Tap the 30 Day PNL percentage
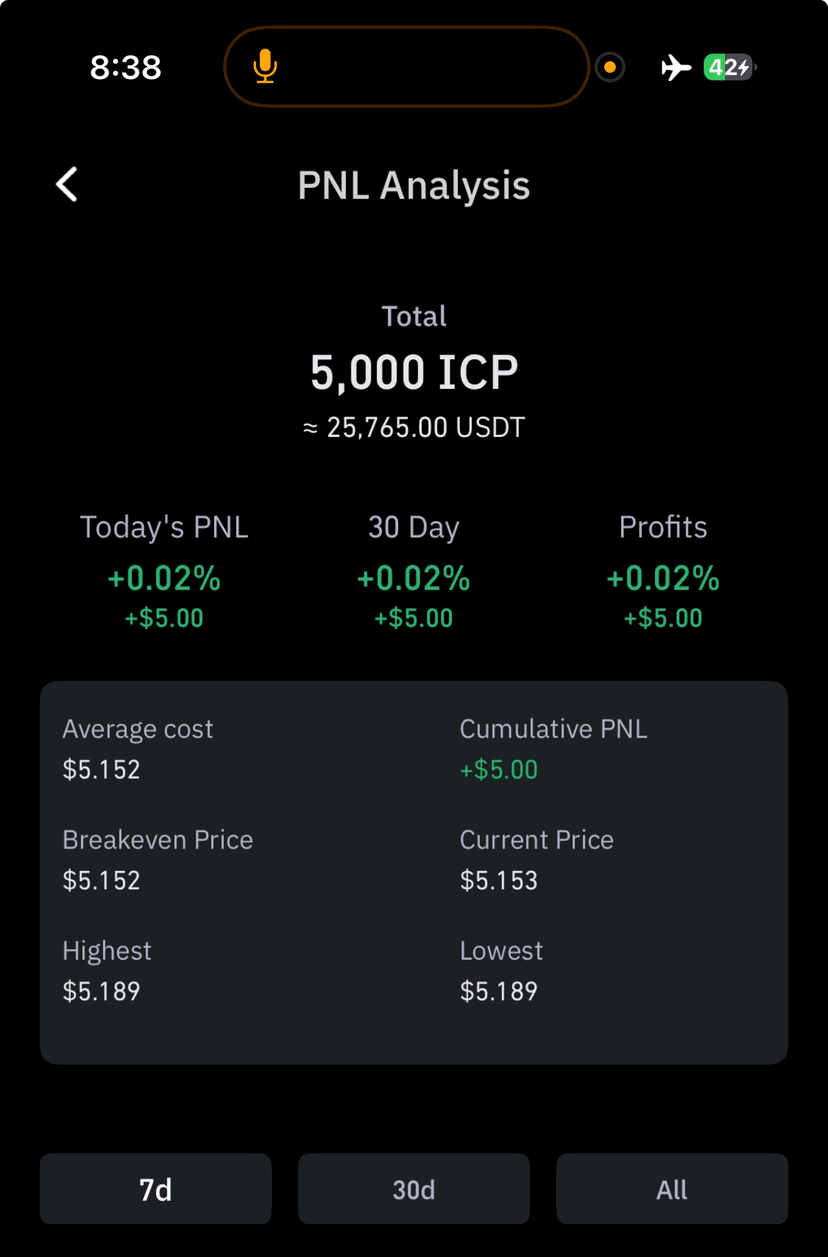The height and width of the screenshot is (1257, 828). [414, 578]
